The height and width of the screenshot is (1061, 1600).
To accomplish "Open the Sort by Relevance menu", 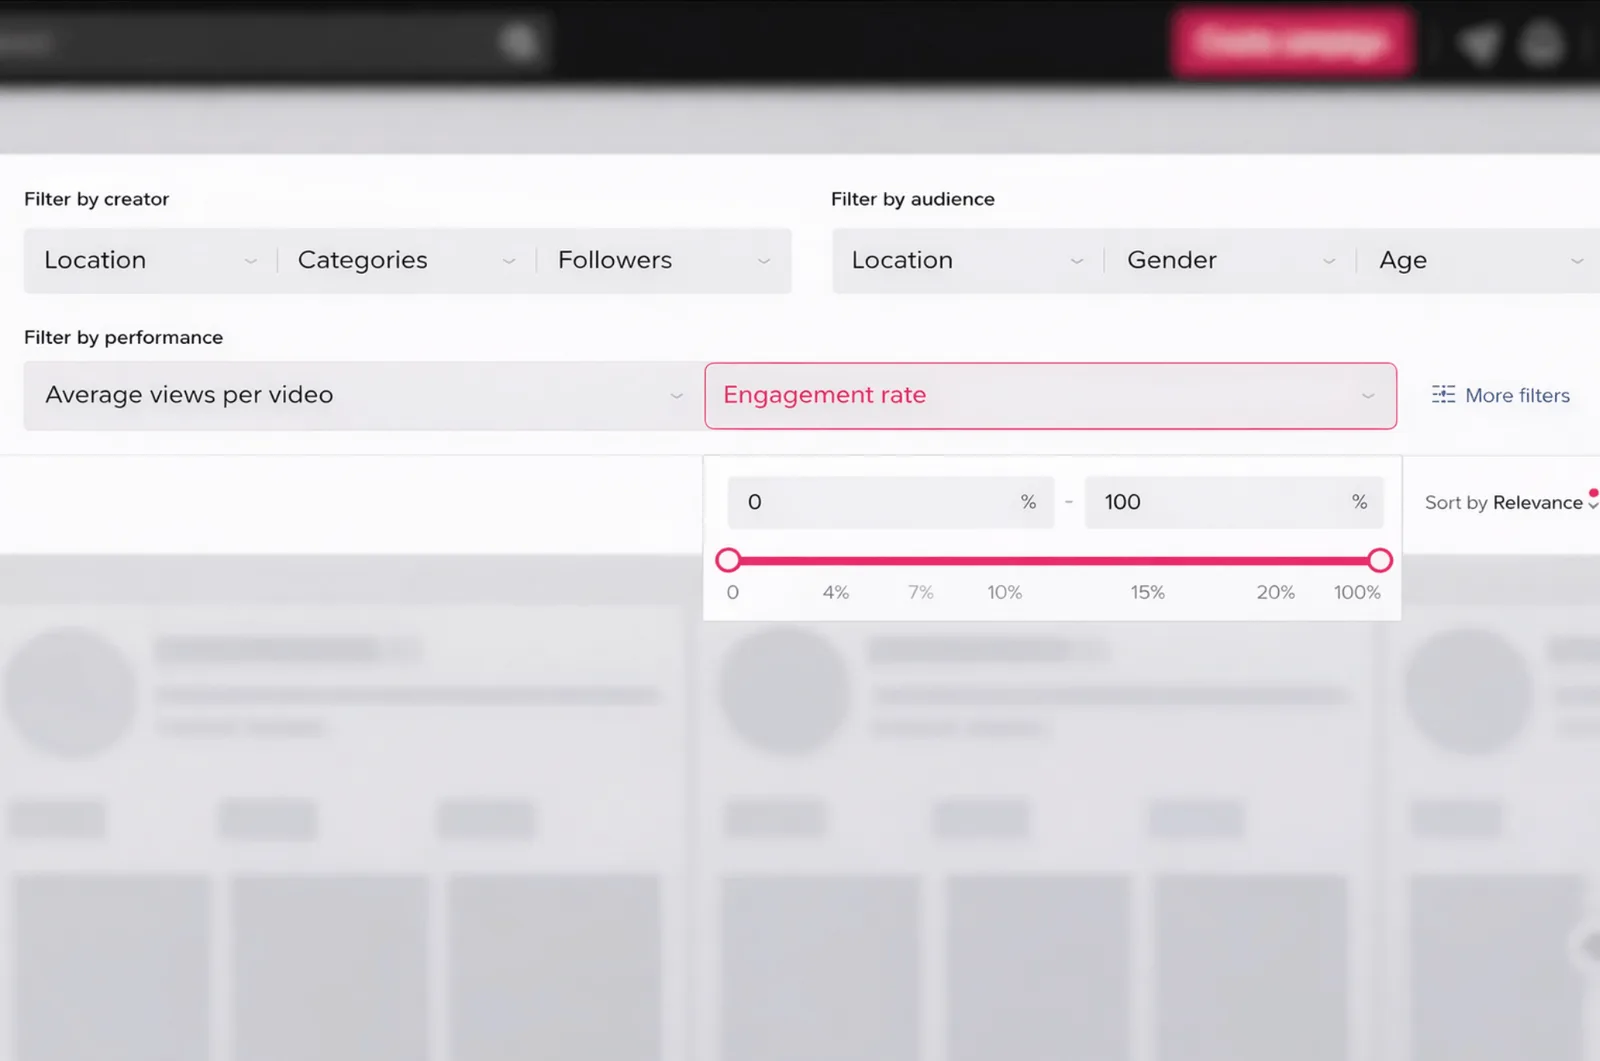I will click(x=1510, y=503).
